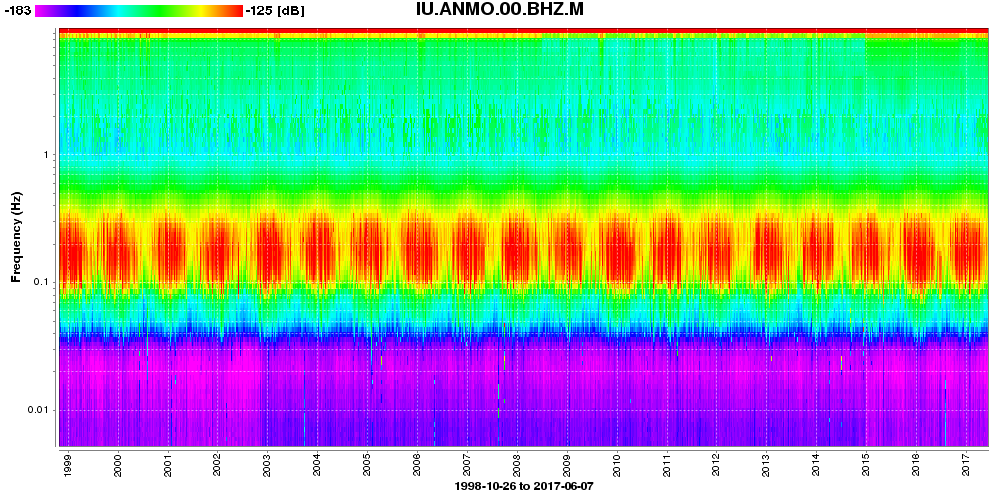Click the -183 minimum scale label

[16, 11]
